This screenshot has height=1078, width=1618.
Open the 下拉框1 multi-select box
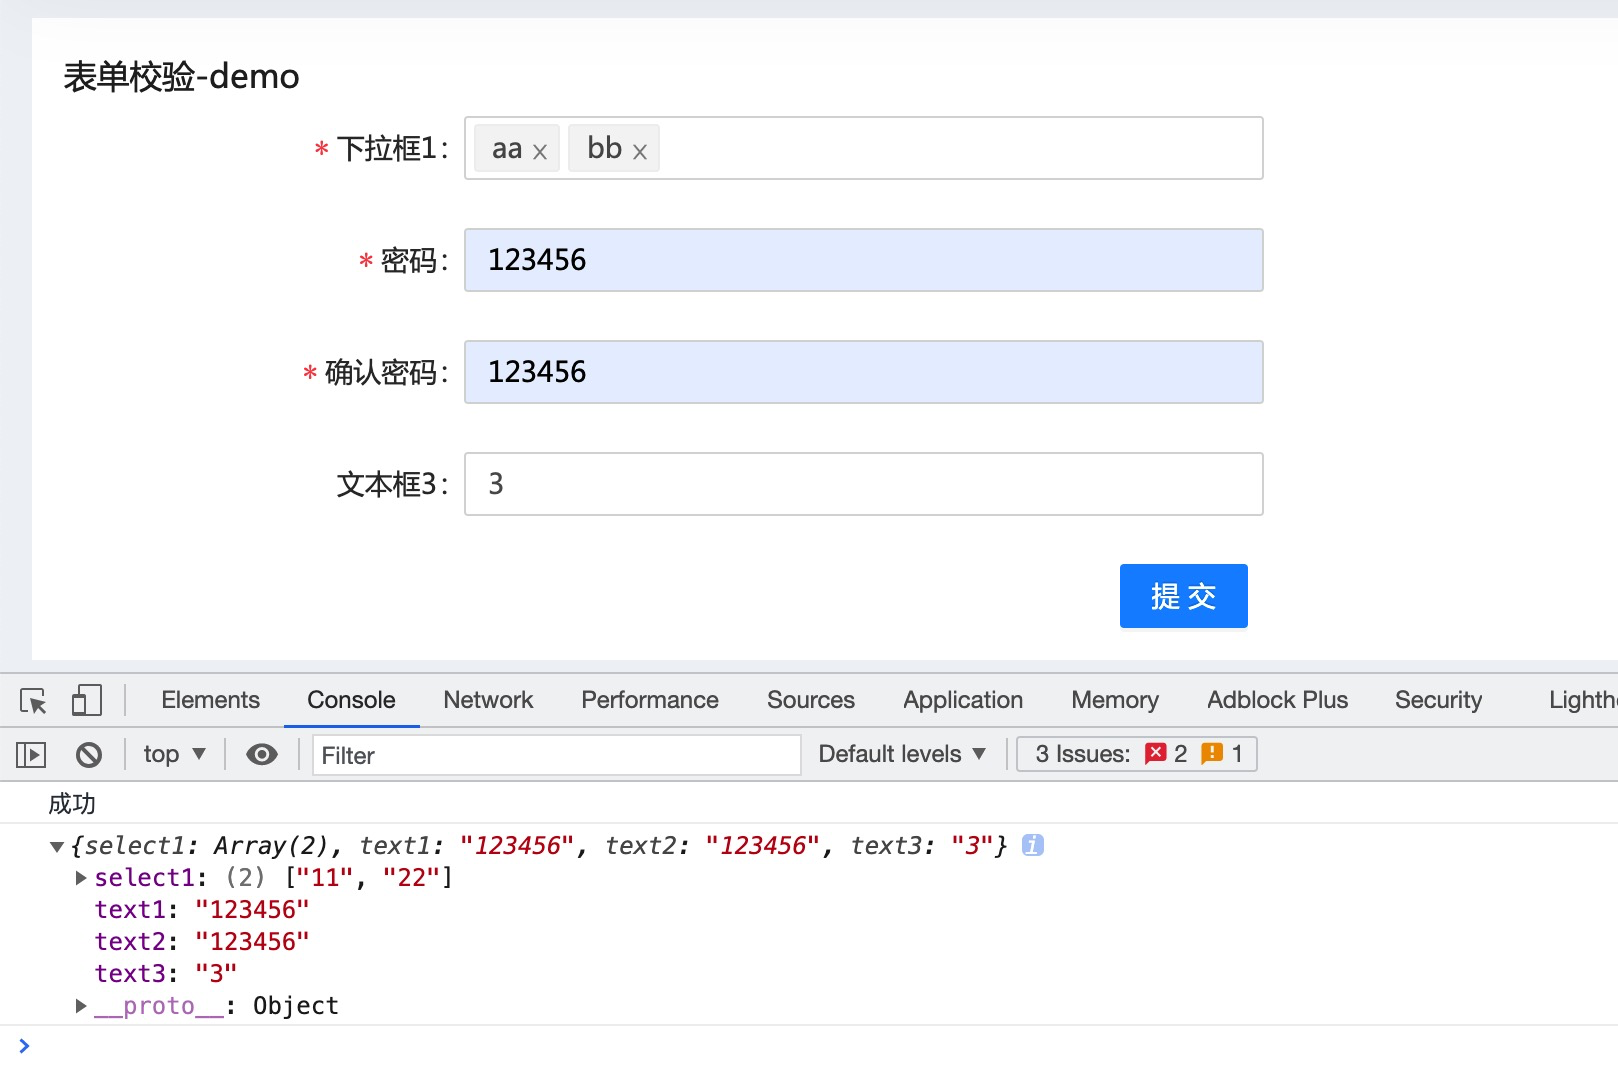[x=863, y=148]
